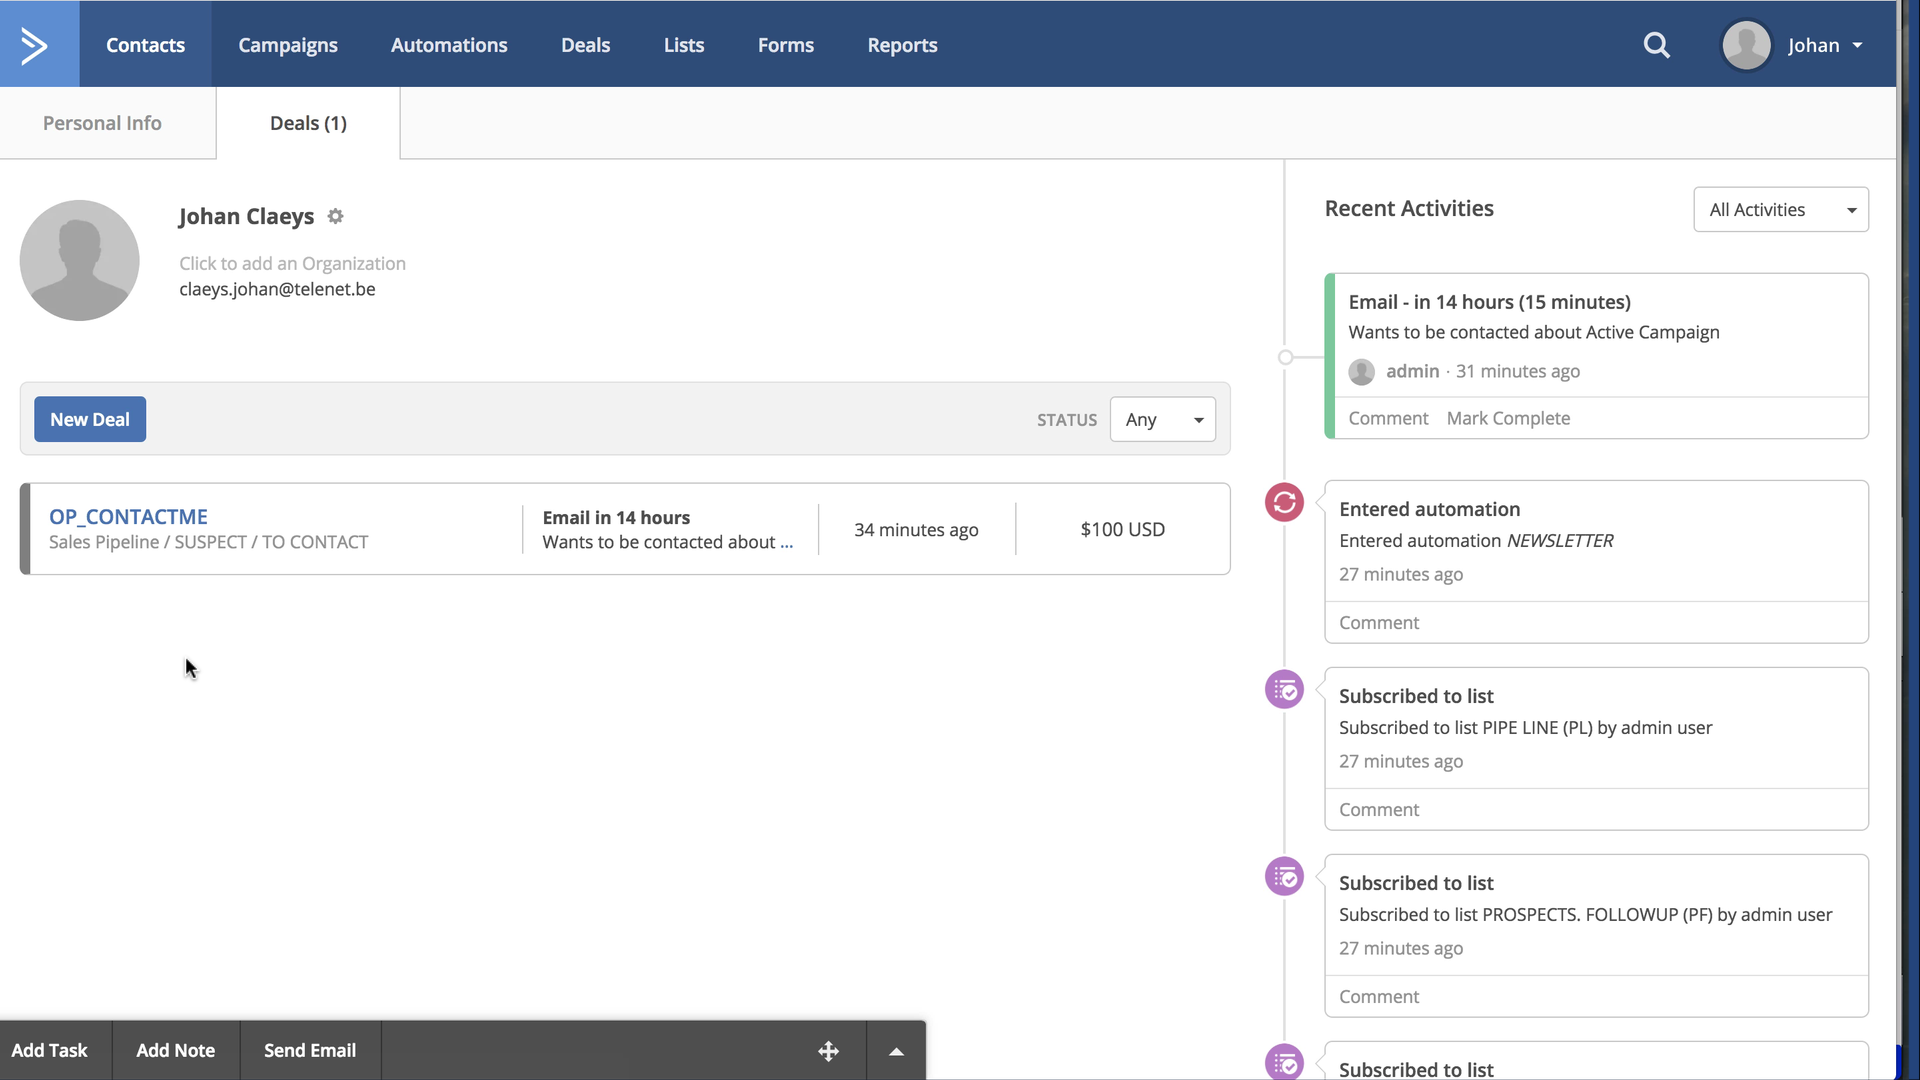1920x1080 pixels.
Task: Click Comment under PIPE LINE subscription card
Action: point(1379,809)
